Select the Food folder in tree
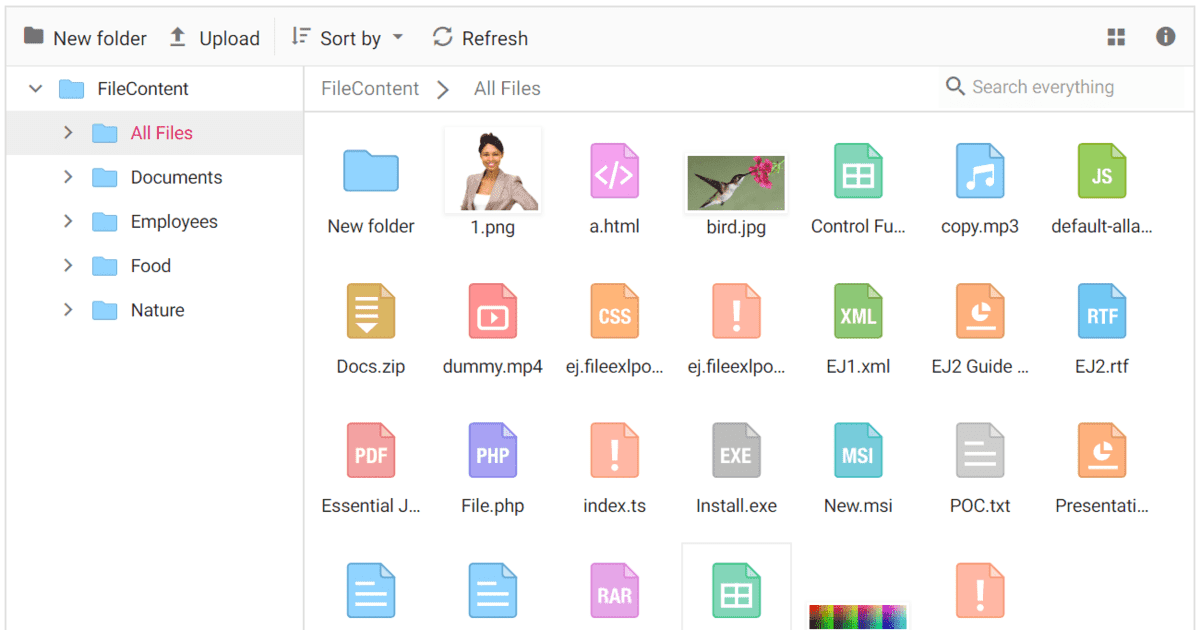Viewport: 1200px width, 630px height. (x=151, y=265)
